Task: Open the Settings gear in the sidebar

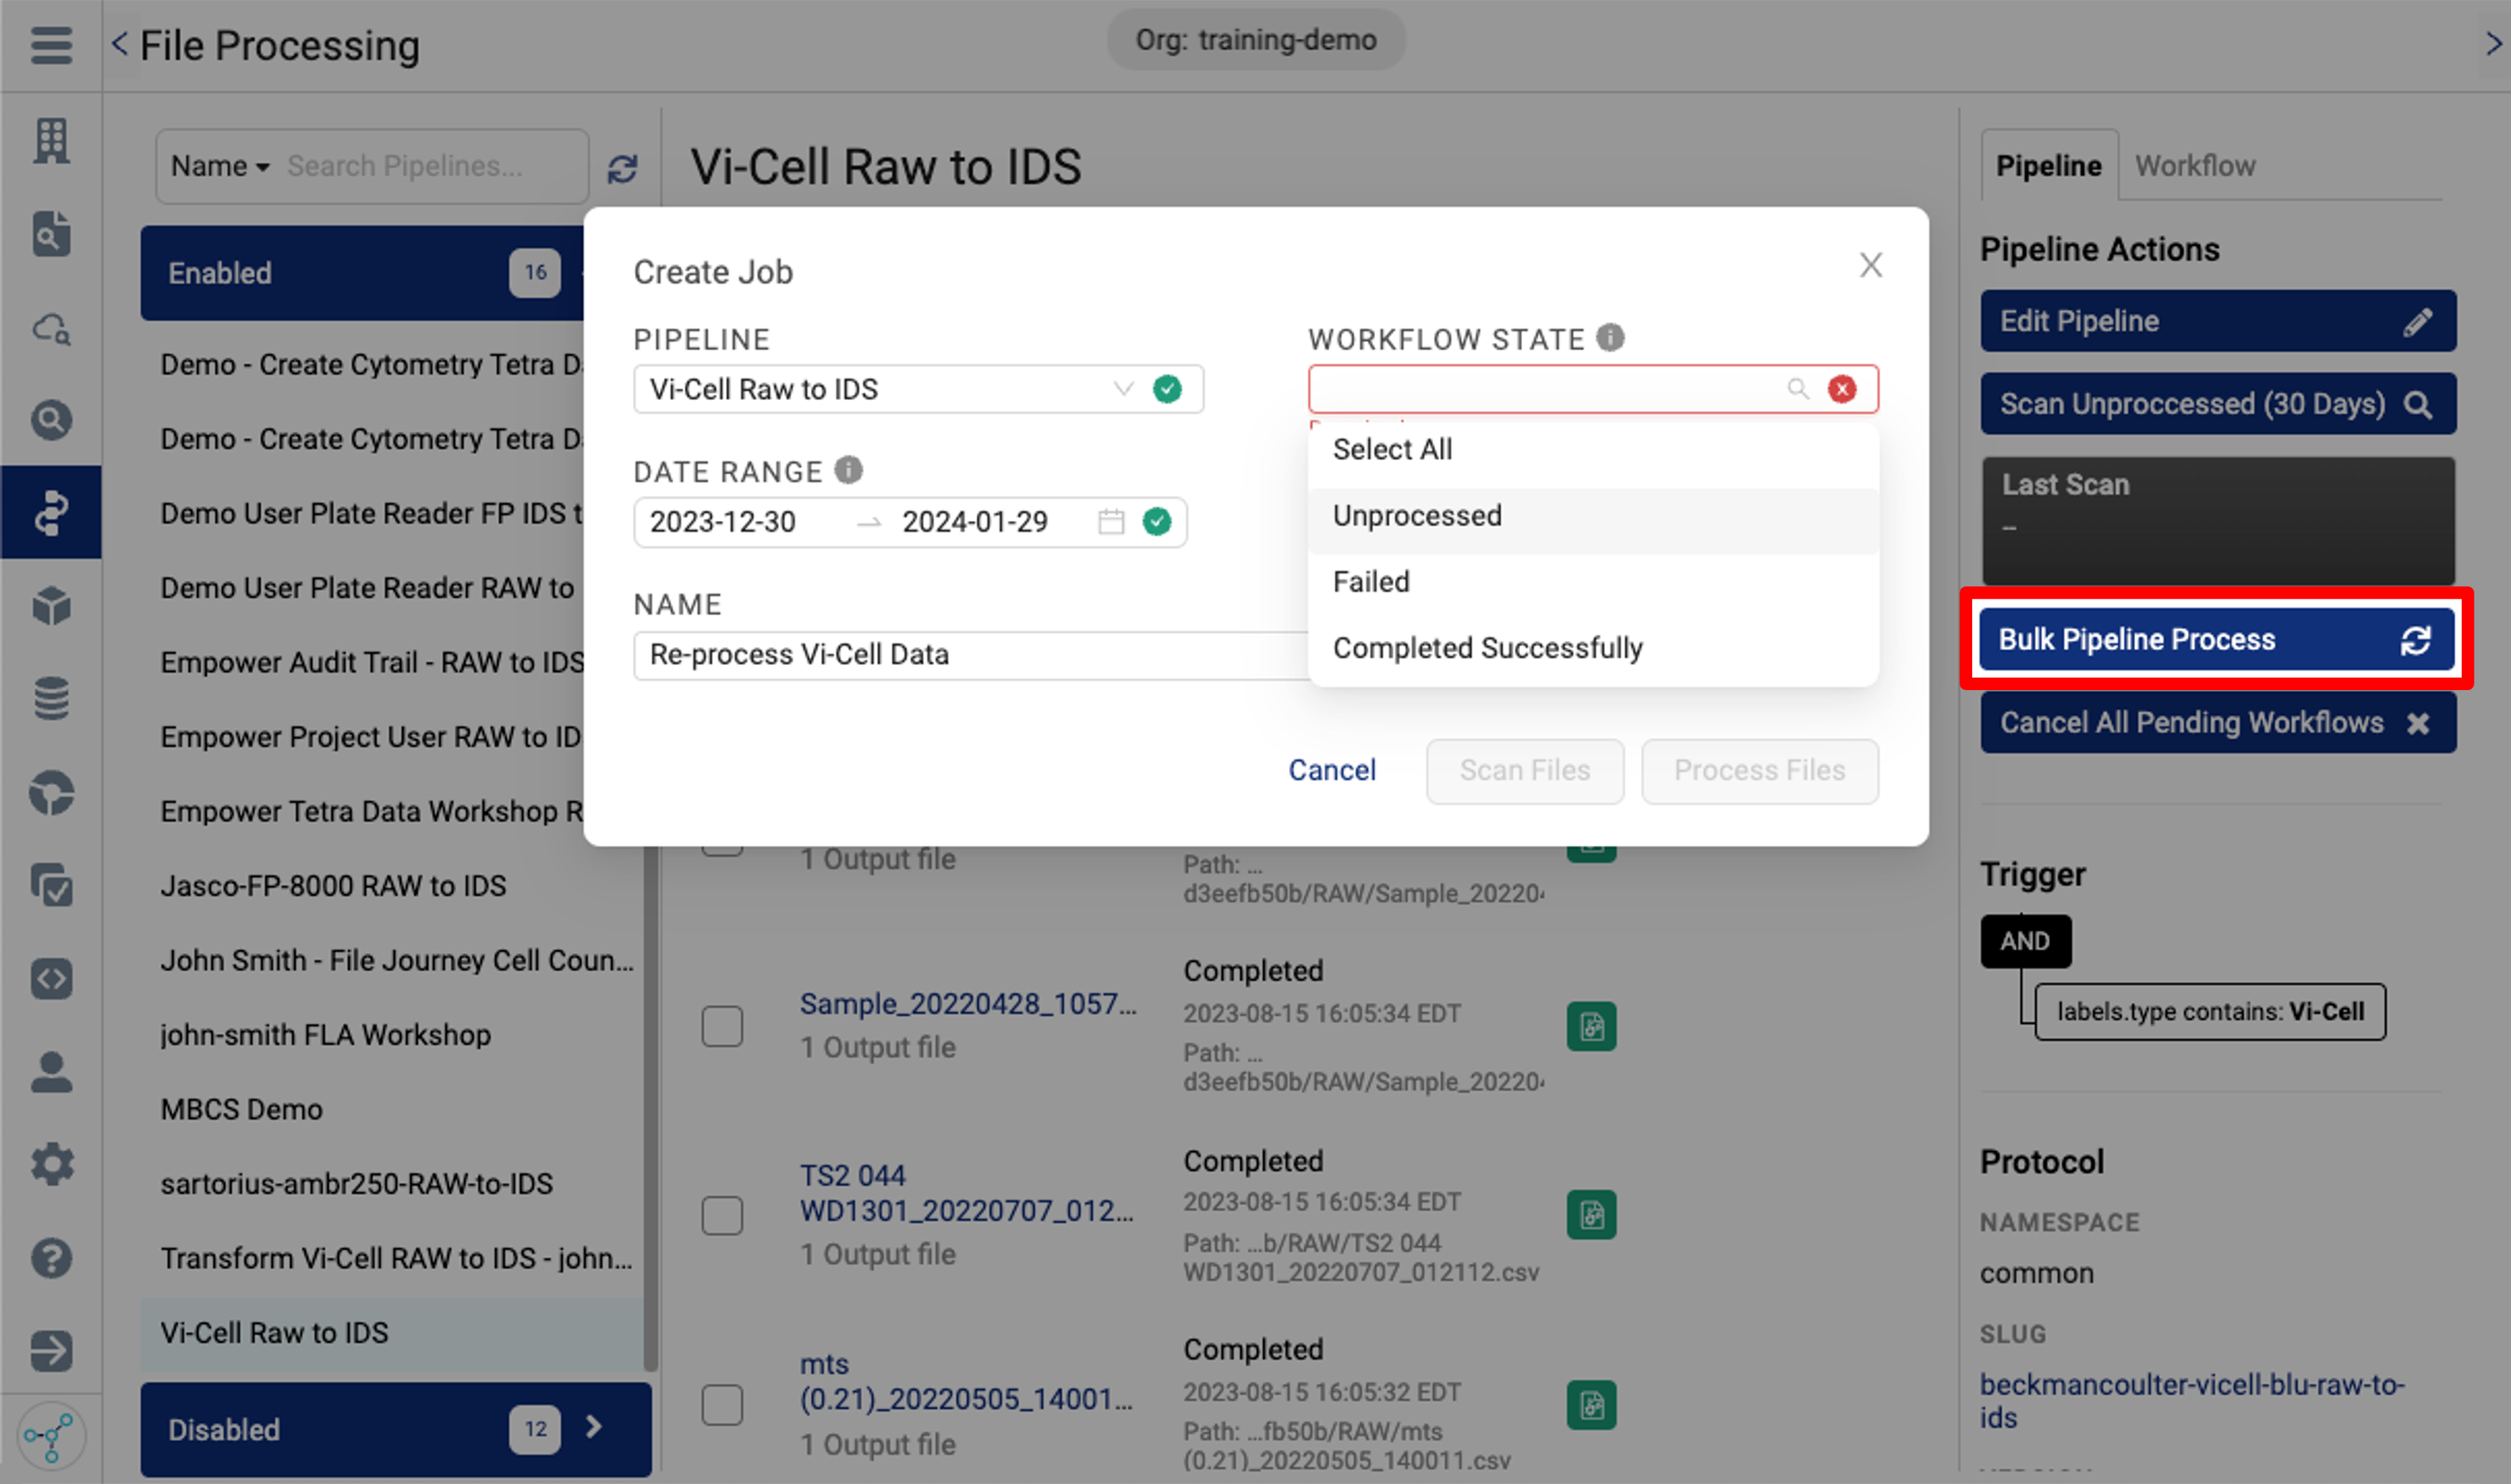Action: (50, 1164)
